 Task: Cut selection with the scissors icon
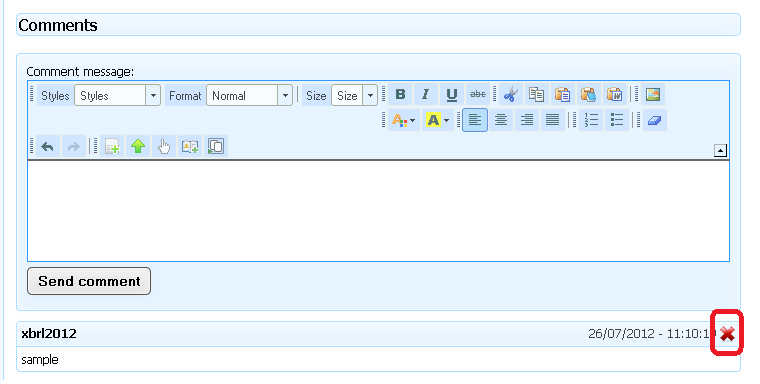pos(510,94)
